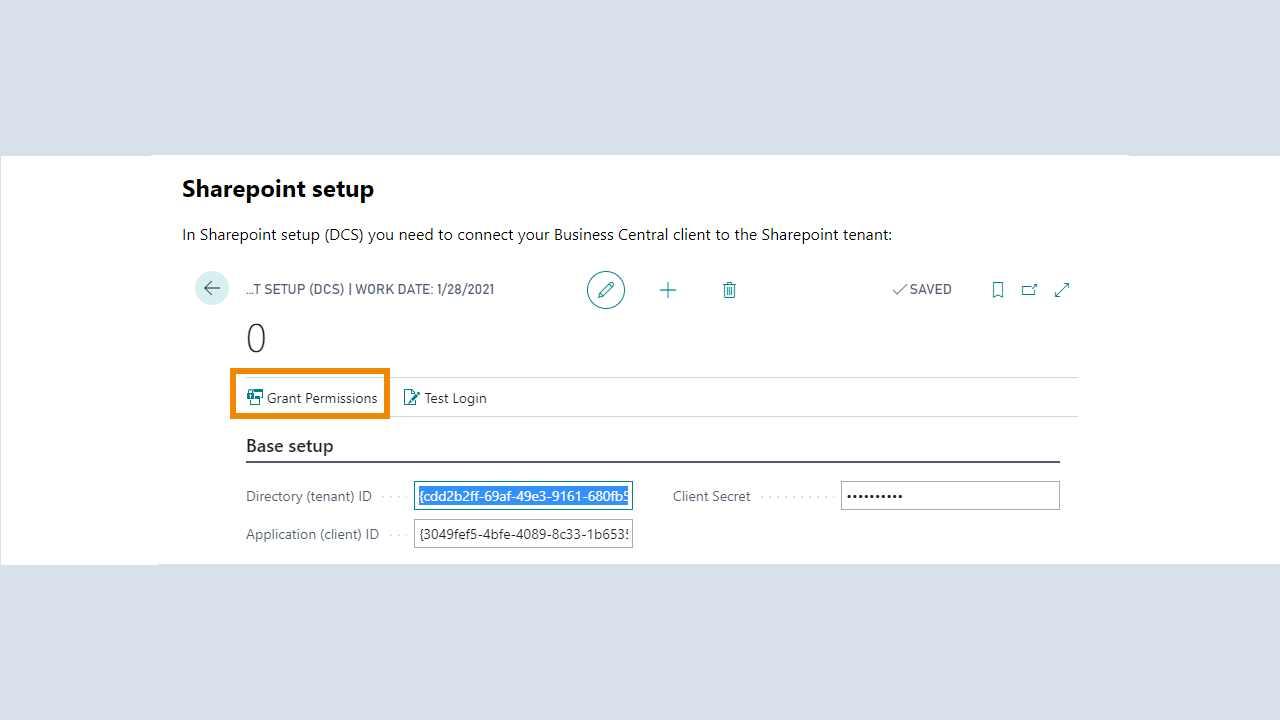
Task: Open page in new window icon
Action: click(x=1029, y=290)
